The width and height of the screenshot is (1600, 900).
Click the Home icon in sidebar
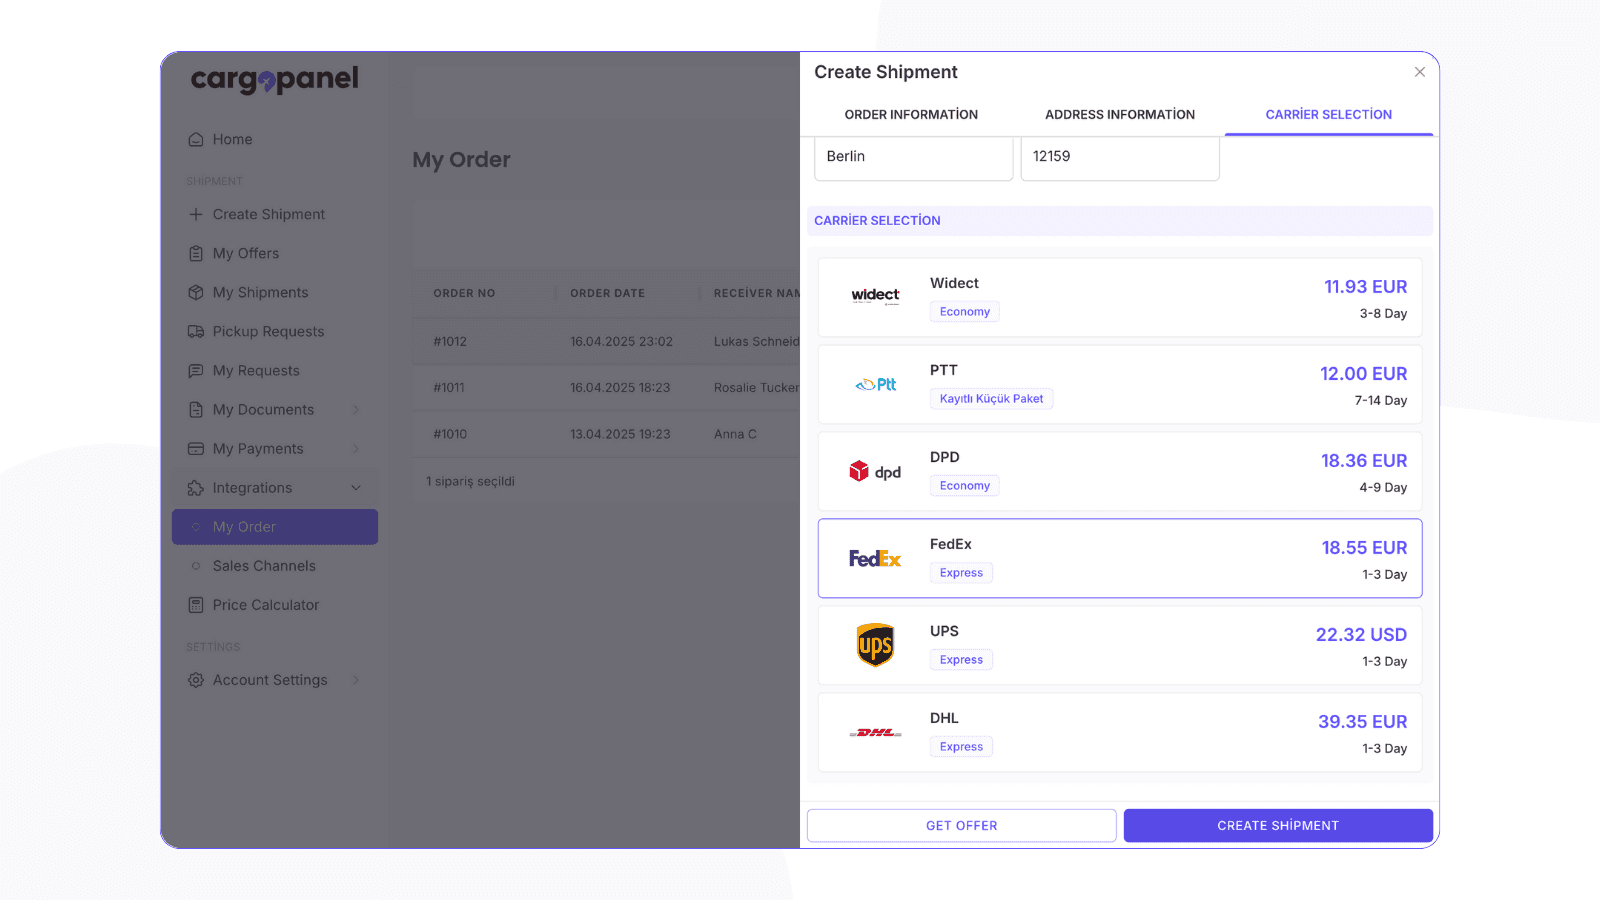click(196, 139)
